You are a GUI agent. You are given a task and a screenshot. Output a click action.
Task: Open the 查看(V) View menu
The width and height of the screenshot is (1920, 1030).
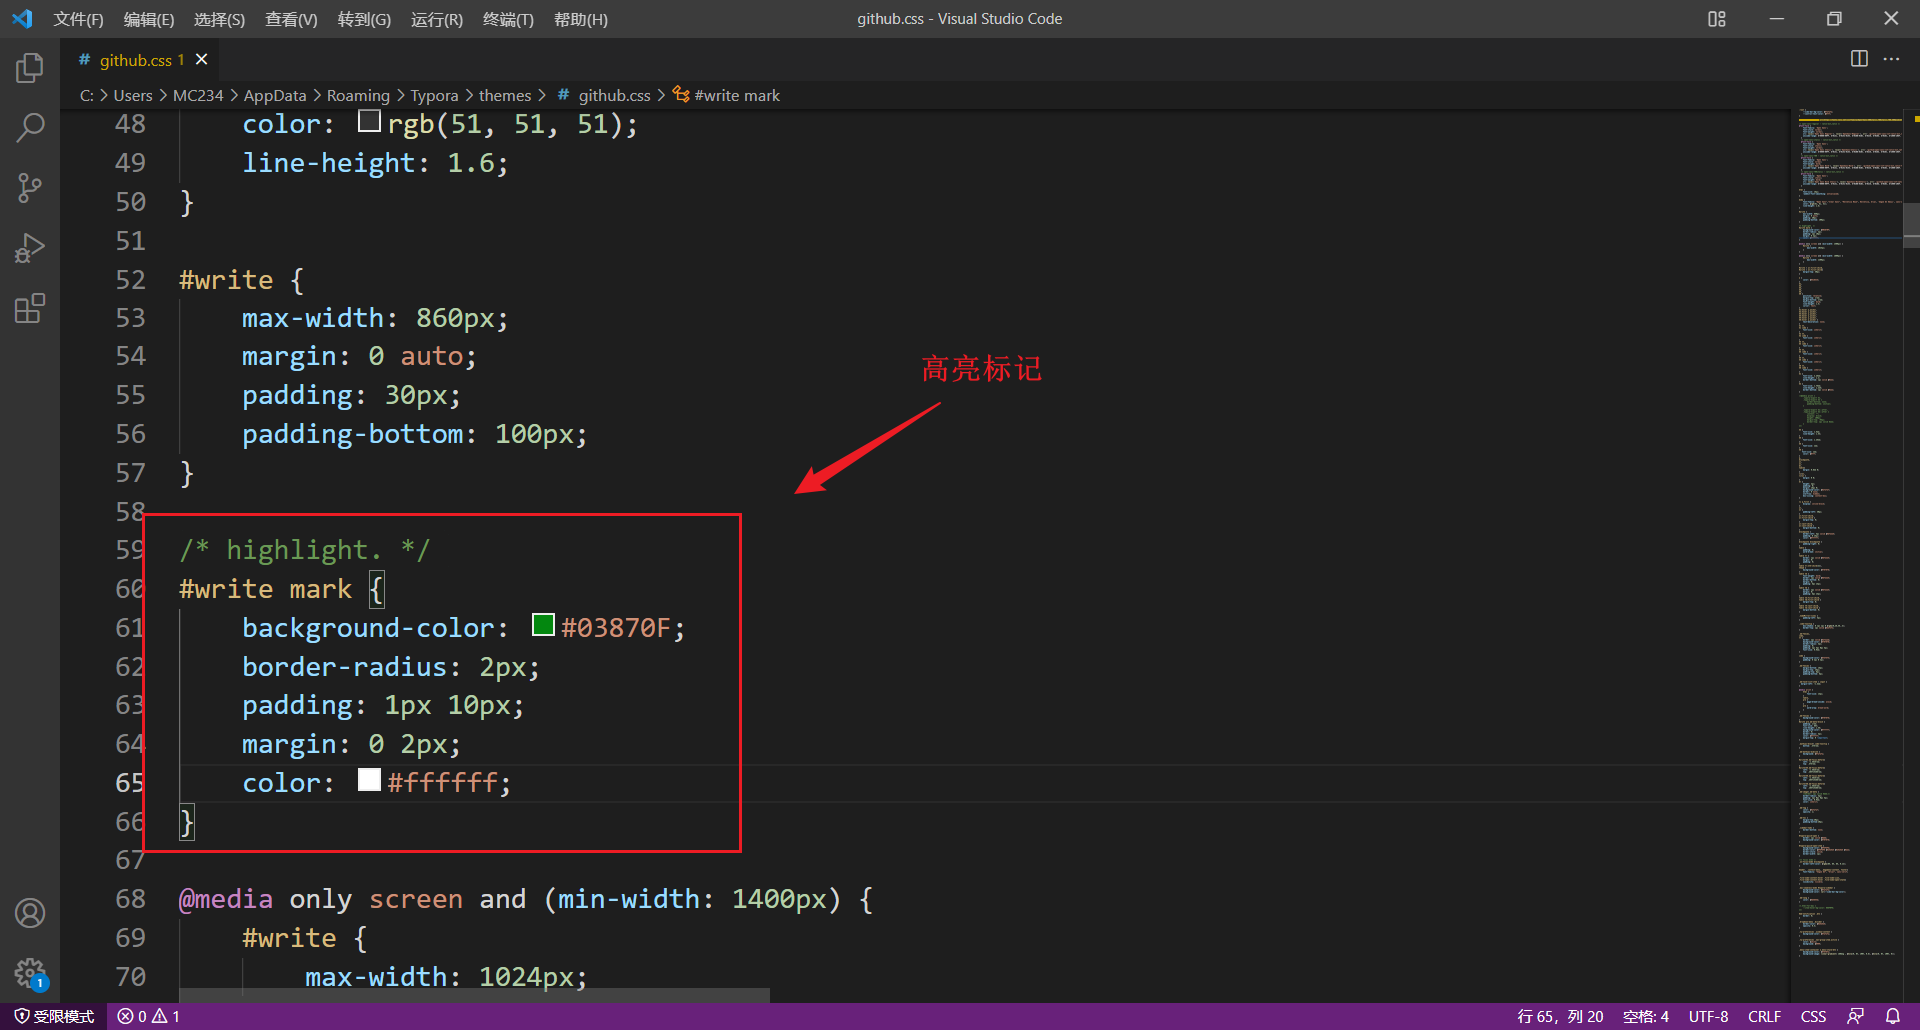[x=291, y=19]
